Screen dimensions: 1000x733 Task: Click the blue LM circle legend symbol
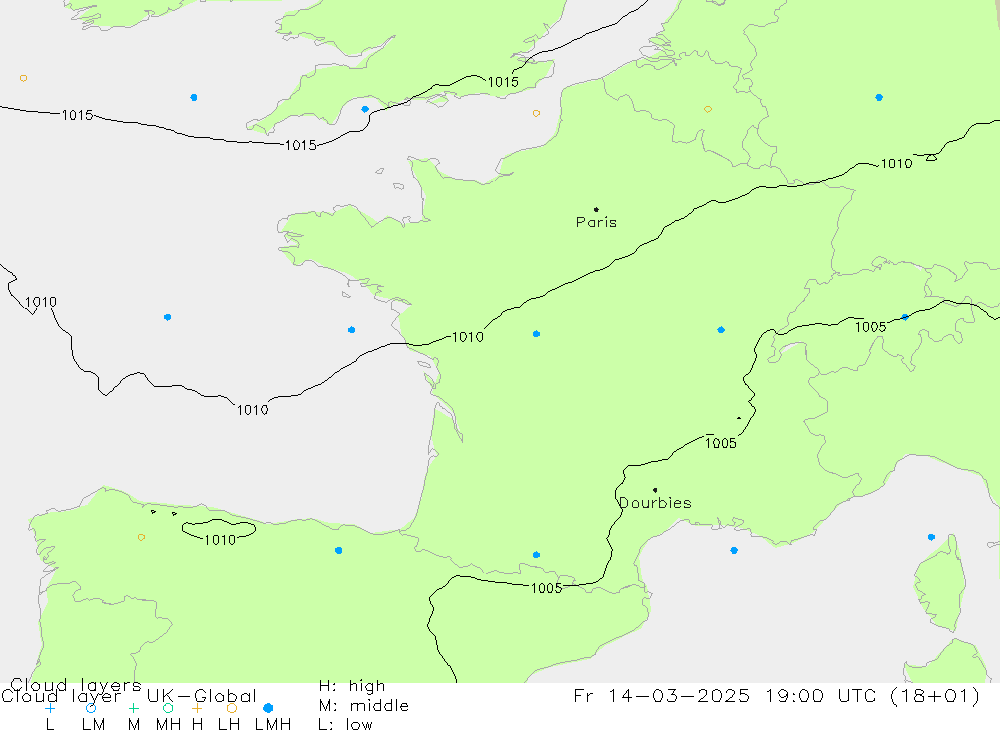(x=91, y=708)
